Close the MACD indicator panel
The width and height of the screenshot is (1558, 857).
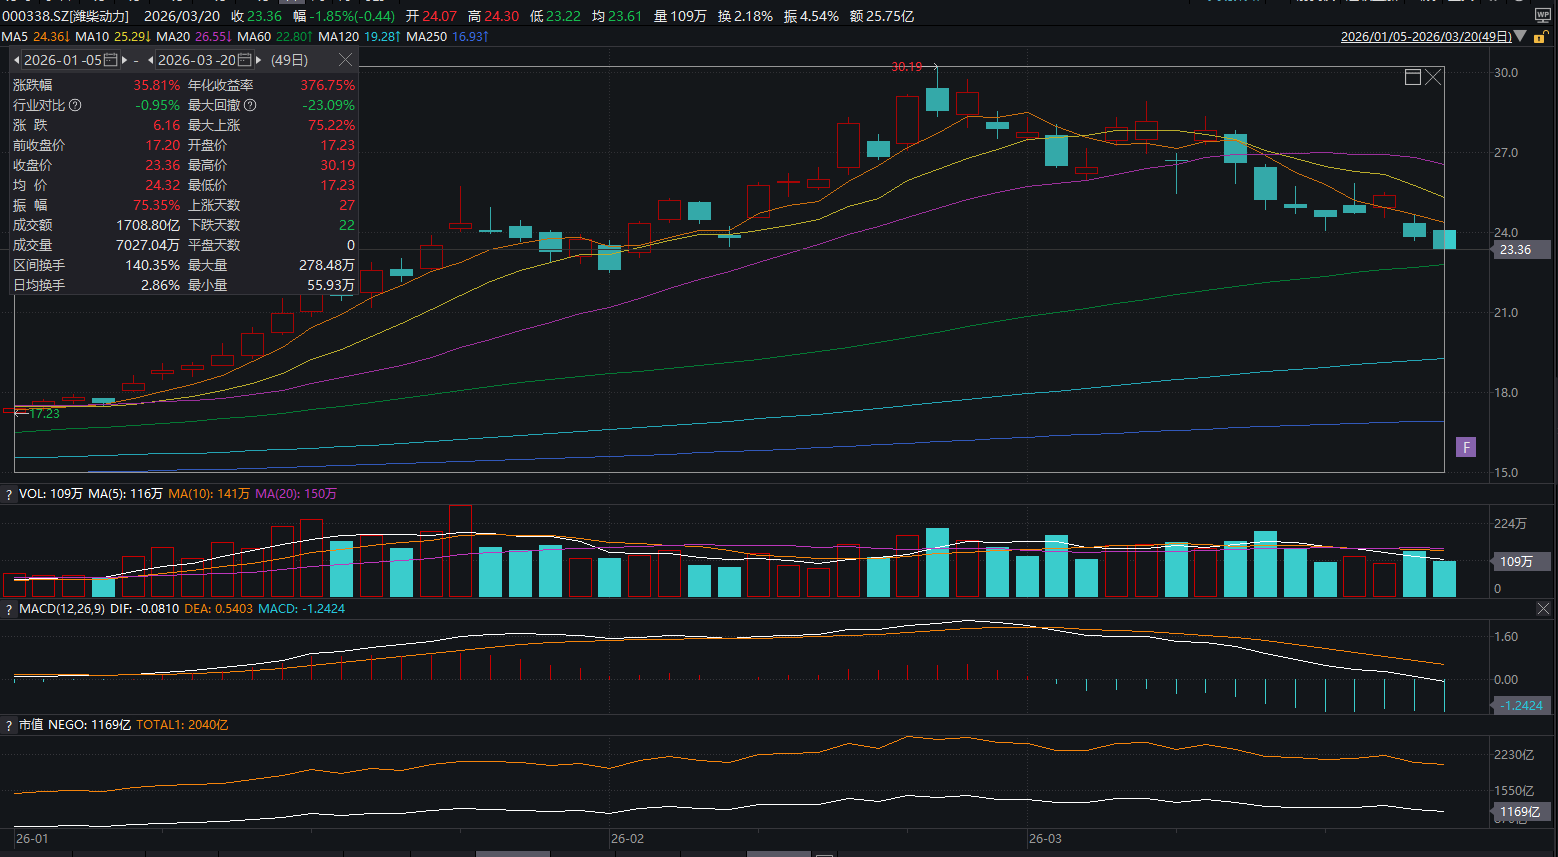[1544, 608]
